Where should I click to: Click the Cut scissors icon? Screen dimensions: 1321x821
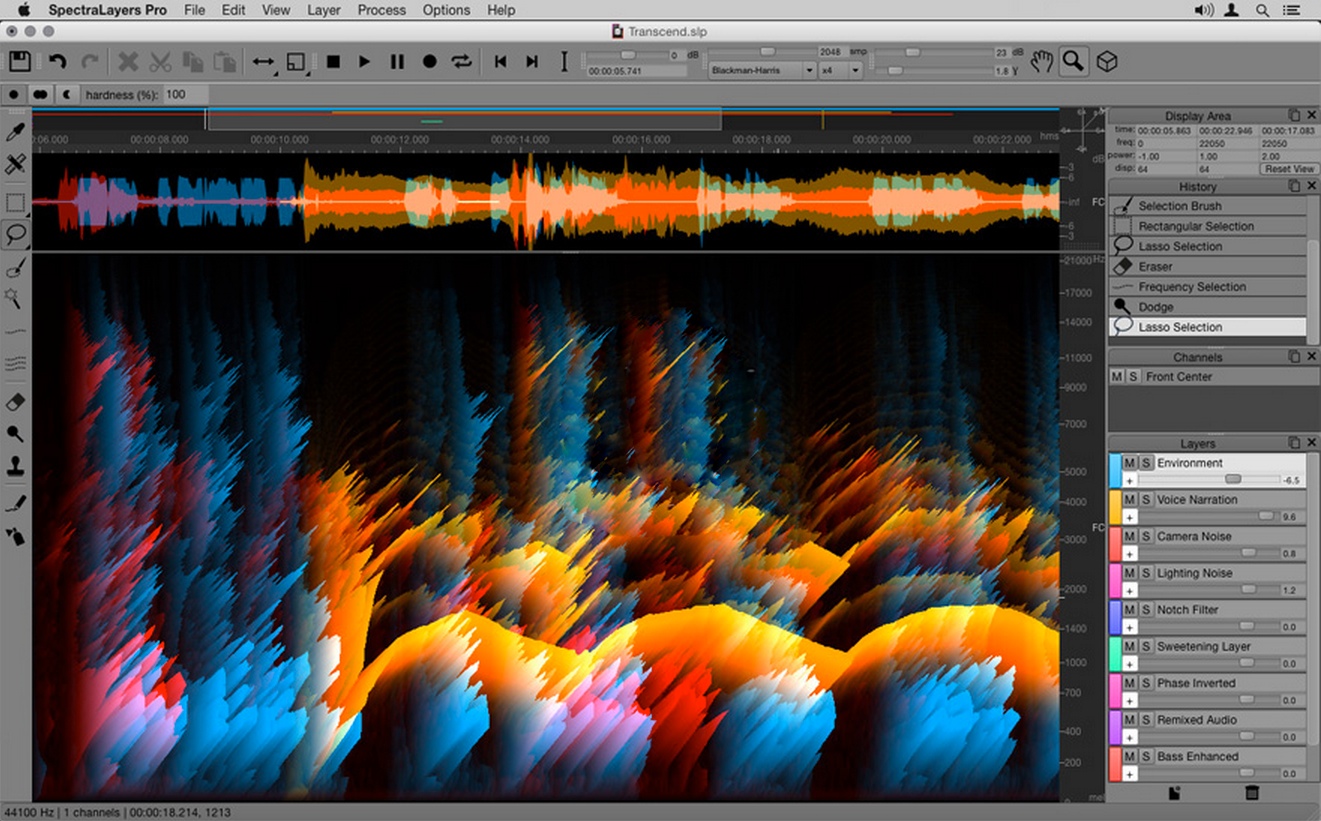click(160, 61)
